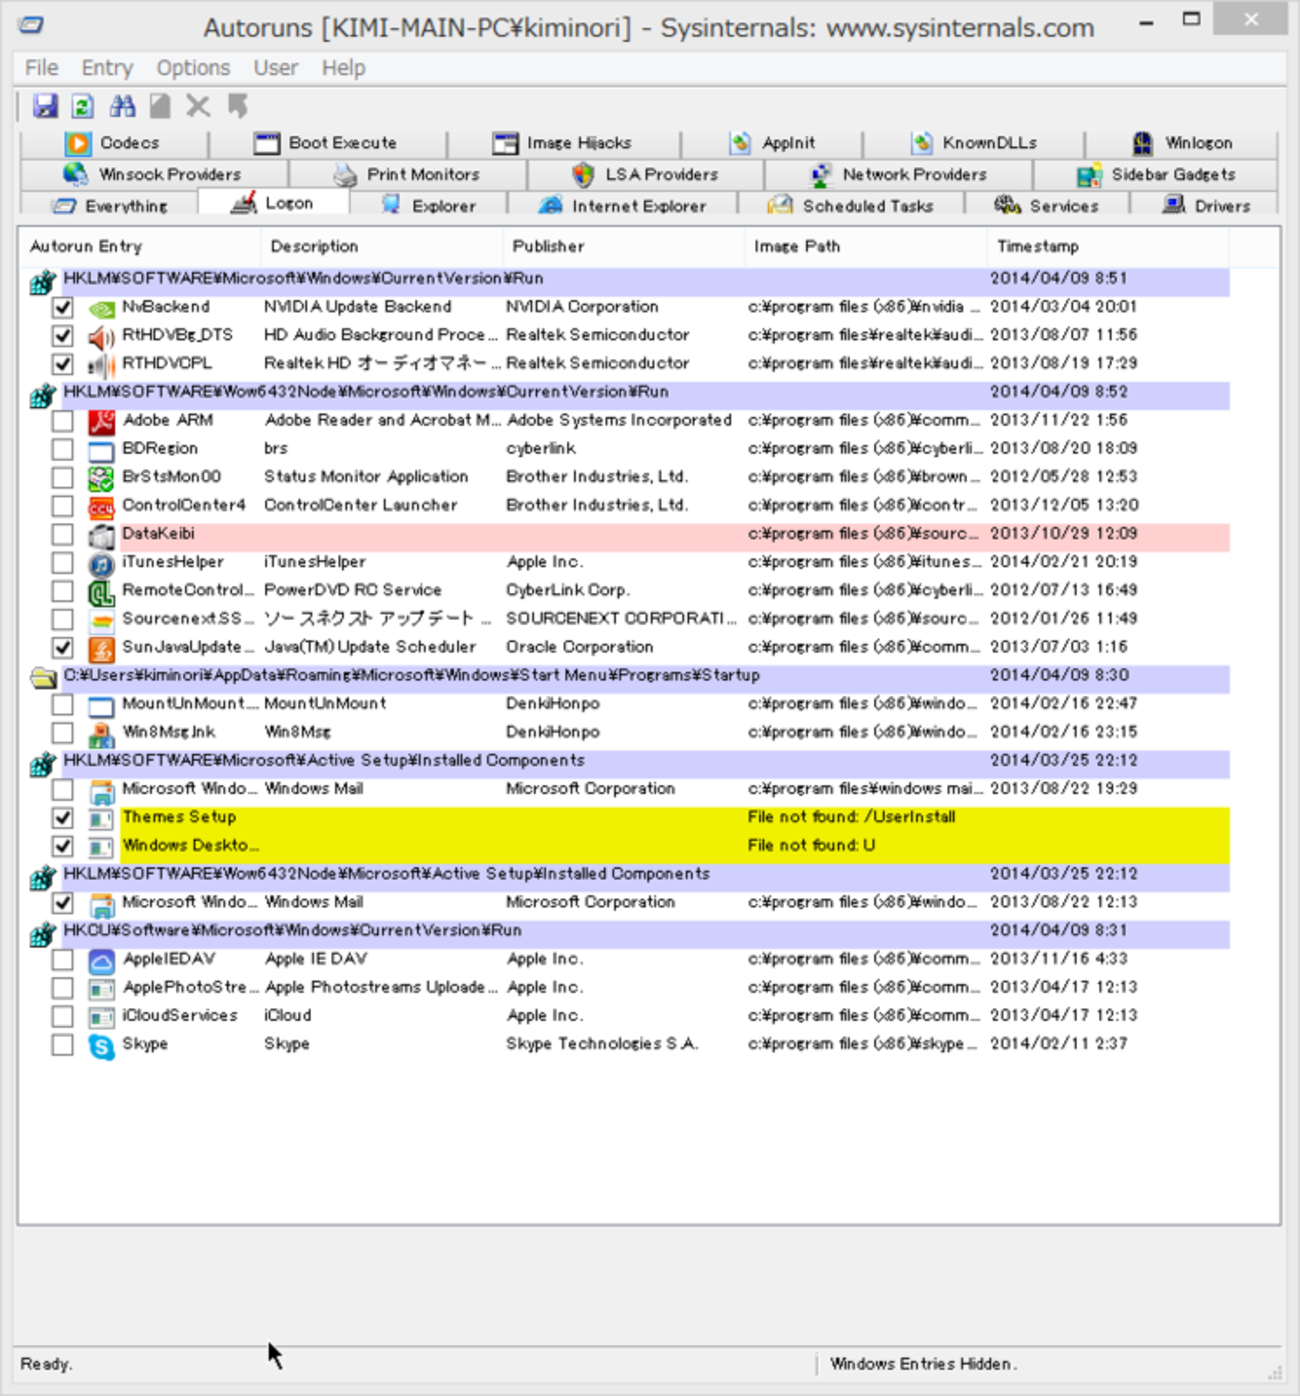Click the Win8Msg.lnk entry icon
The height and width of the screenshot is (1396, 1300).
101,733
